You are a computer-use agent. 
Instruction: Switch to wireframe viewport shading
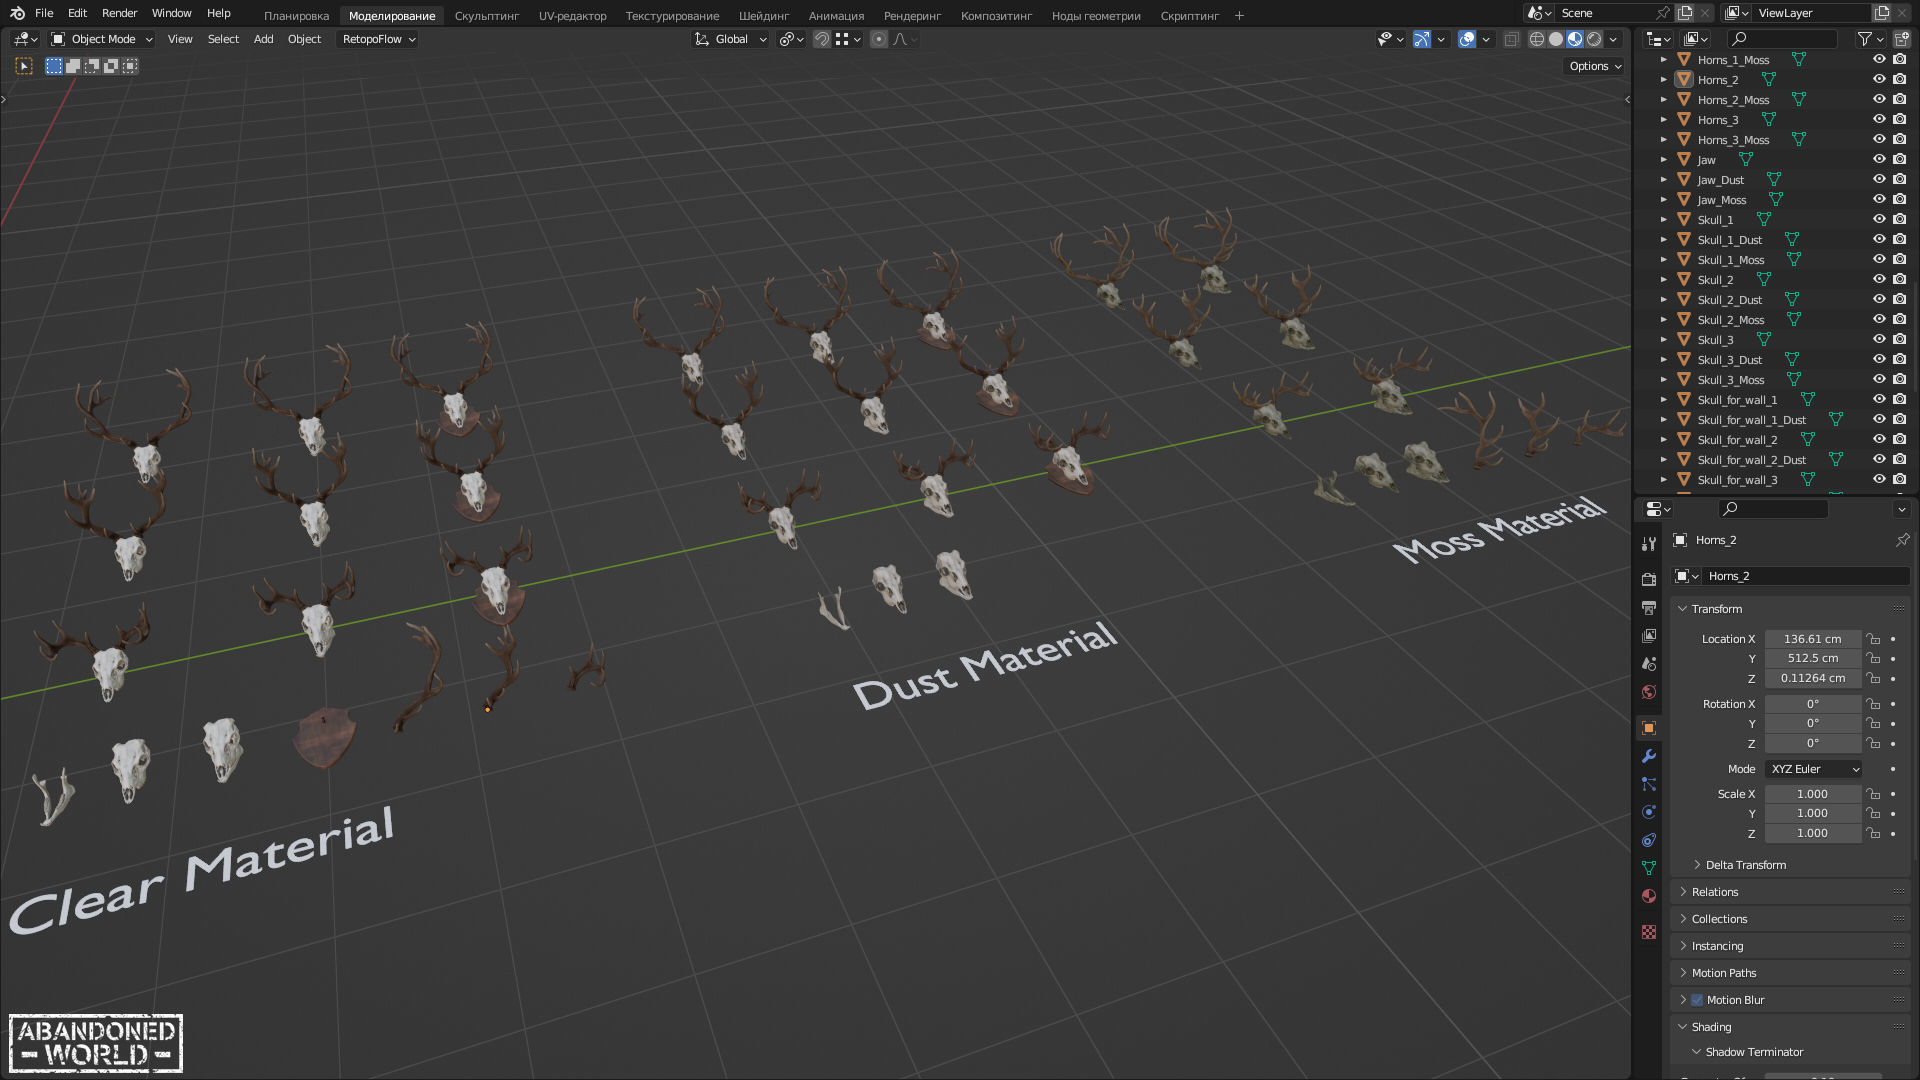coord(1537,39)
